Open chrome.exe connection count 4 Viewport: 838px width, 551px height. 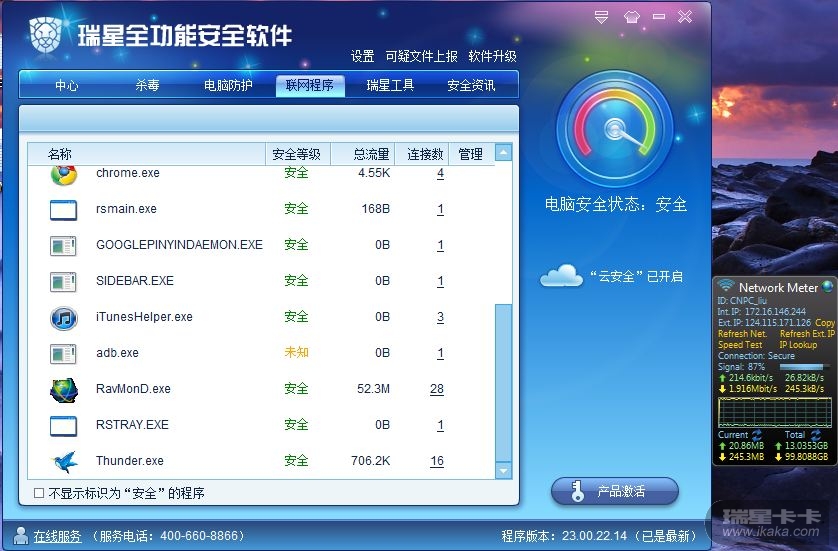(x=440, y=173)
